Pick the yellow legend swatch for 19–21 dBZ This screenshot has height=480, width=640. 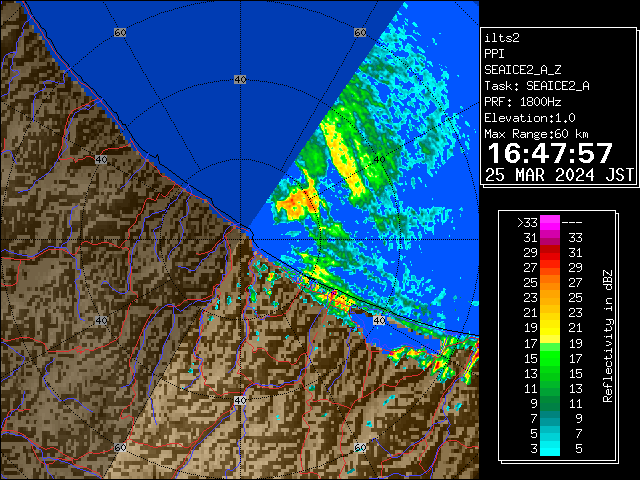click(550, 328)
